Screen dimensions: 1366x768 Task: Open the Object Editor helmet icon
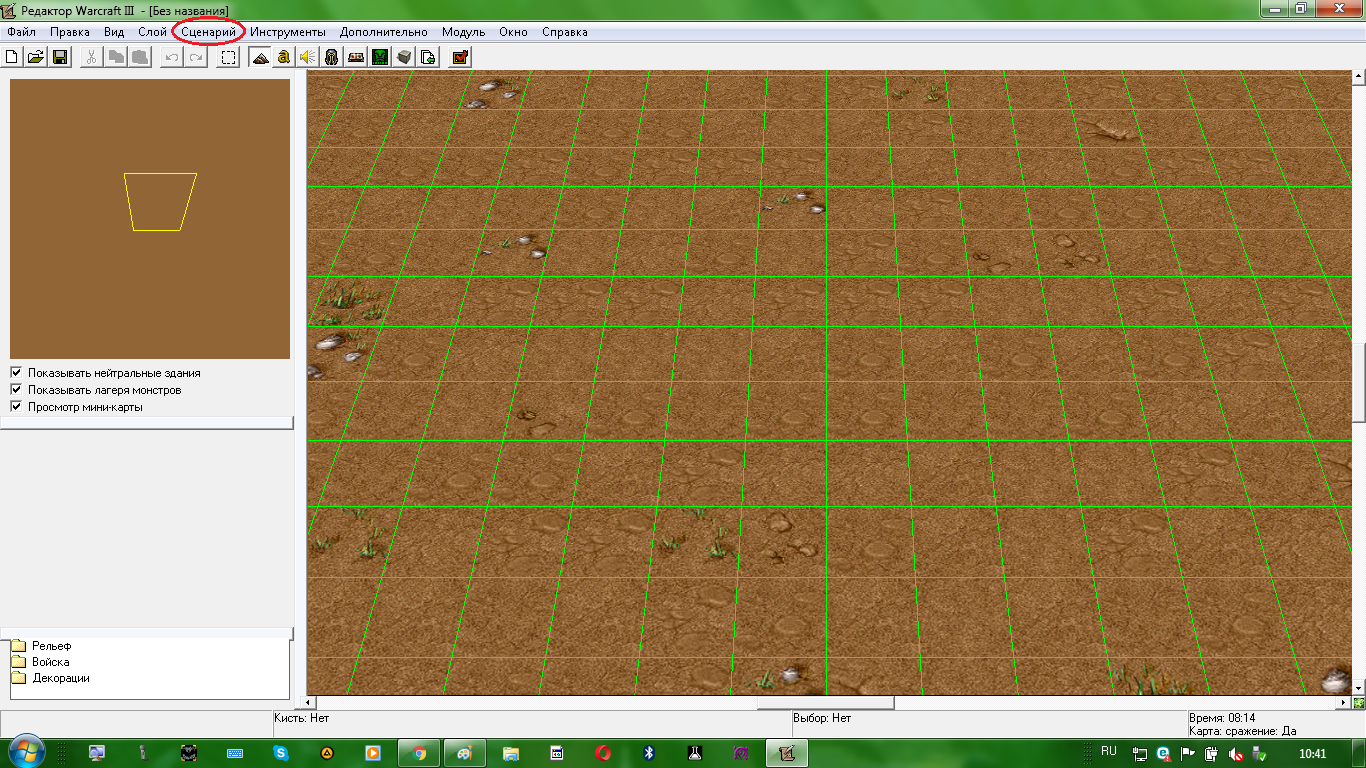coord(332,57)
